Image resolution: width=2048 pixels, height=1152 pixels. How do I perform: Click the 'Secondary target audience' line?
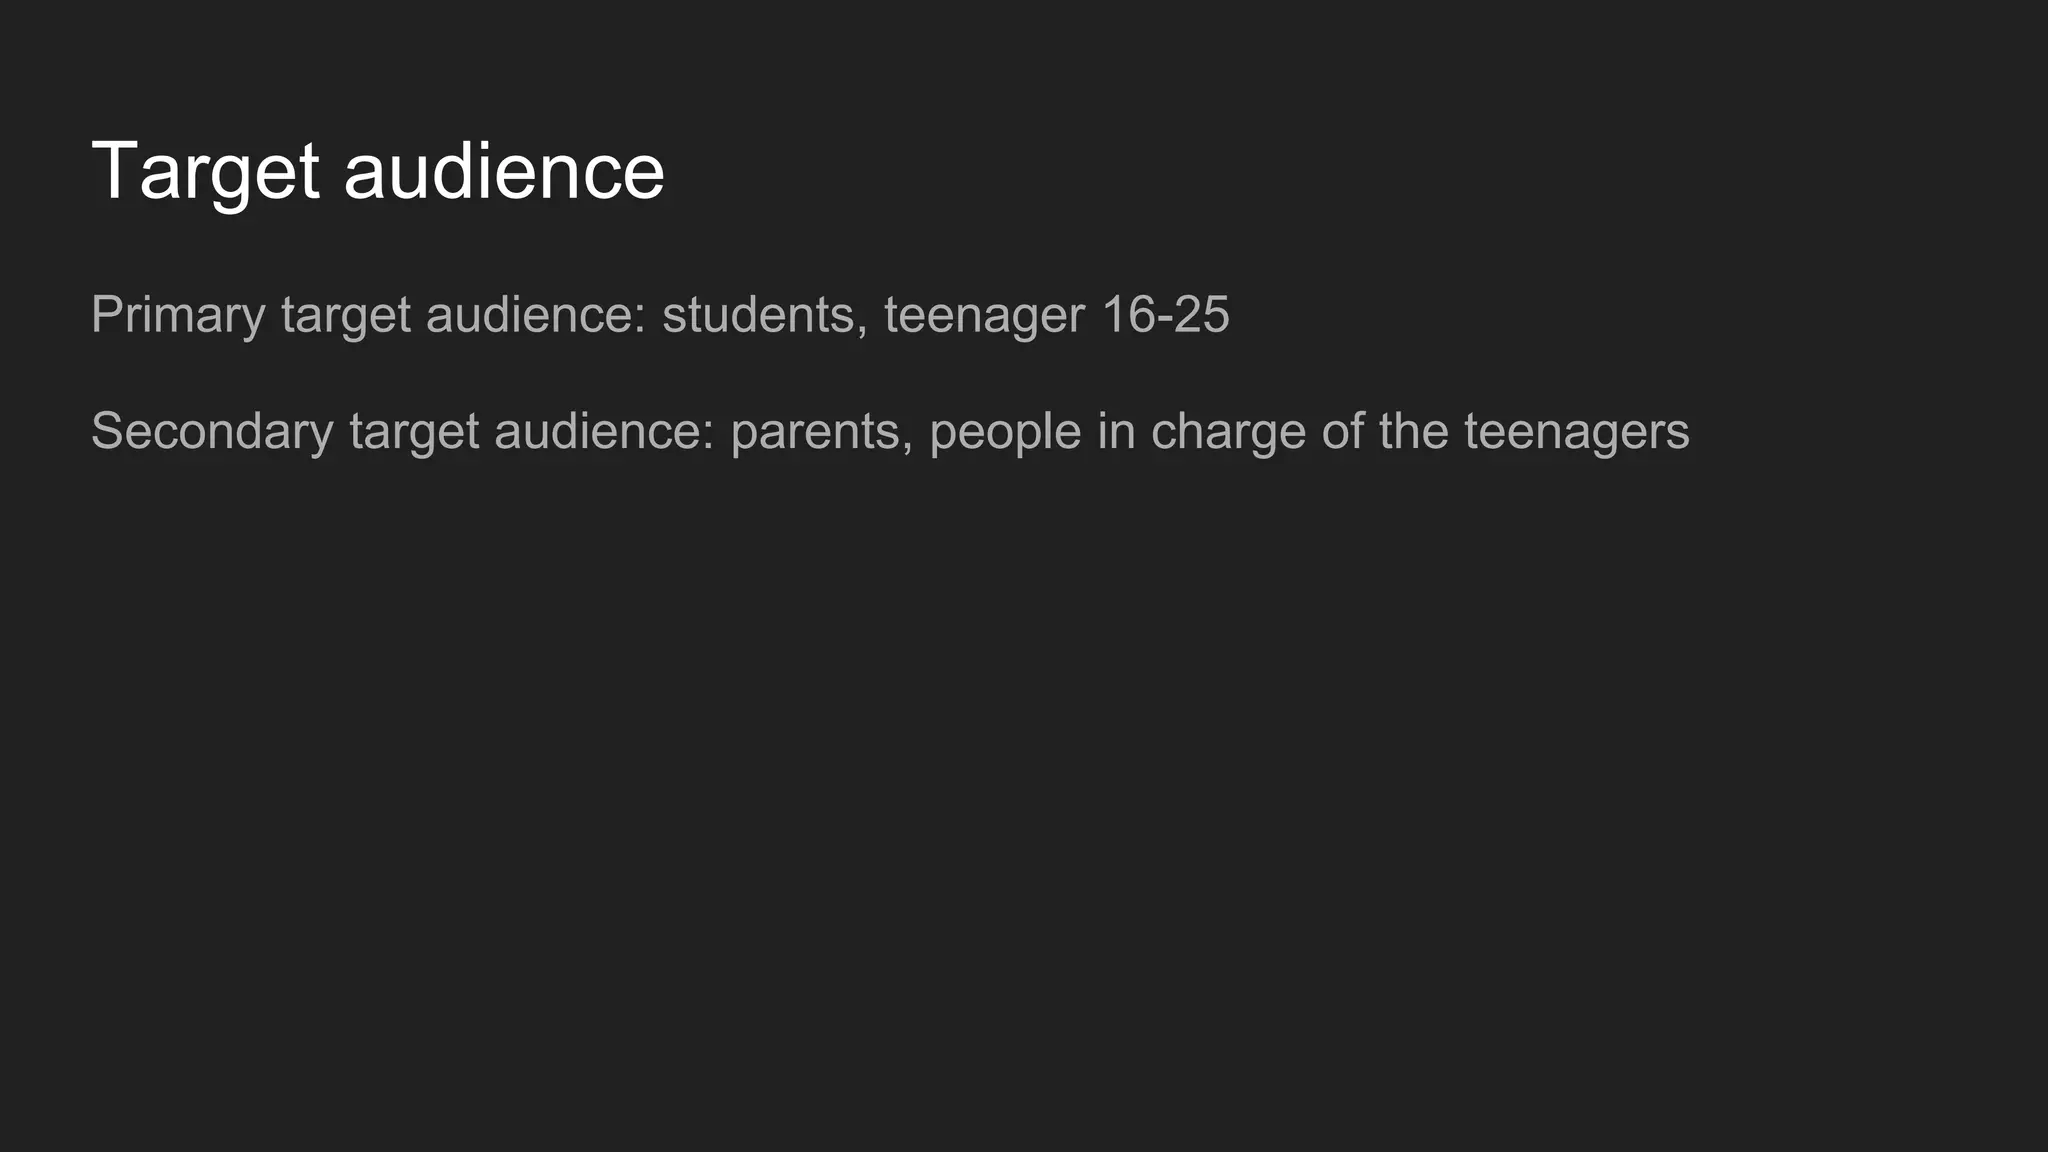click(890, 432)
